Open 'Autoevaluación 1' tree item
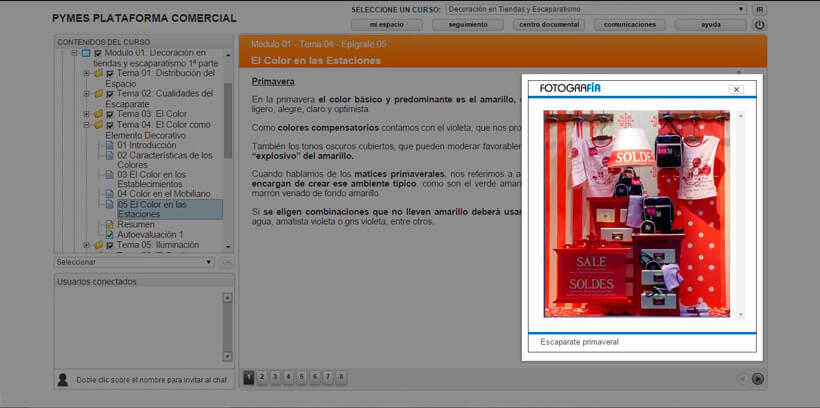Viewport: 820px width, 408px height. click(150, 235)
